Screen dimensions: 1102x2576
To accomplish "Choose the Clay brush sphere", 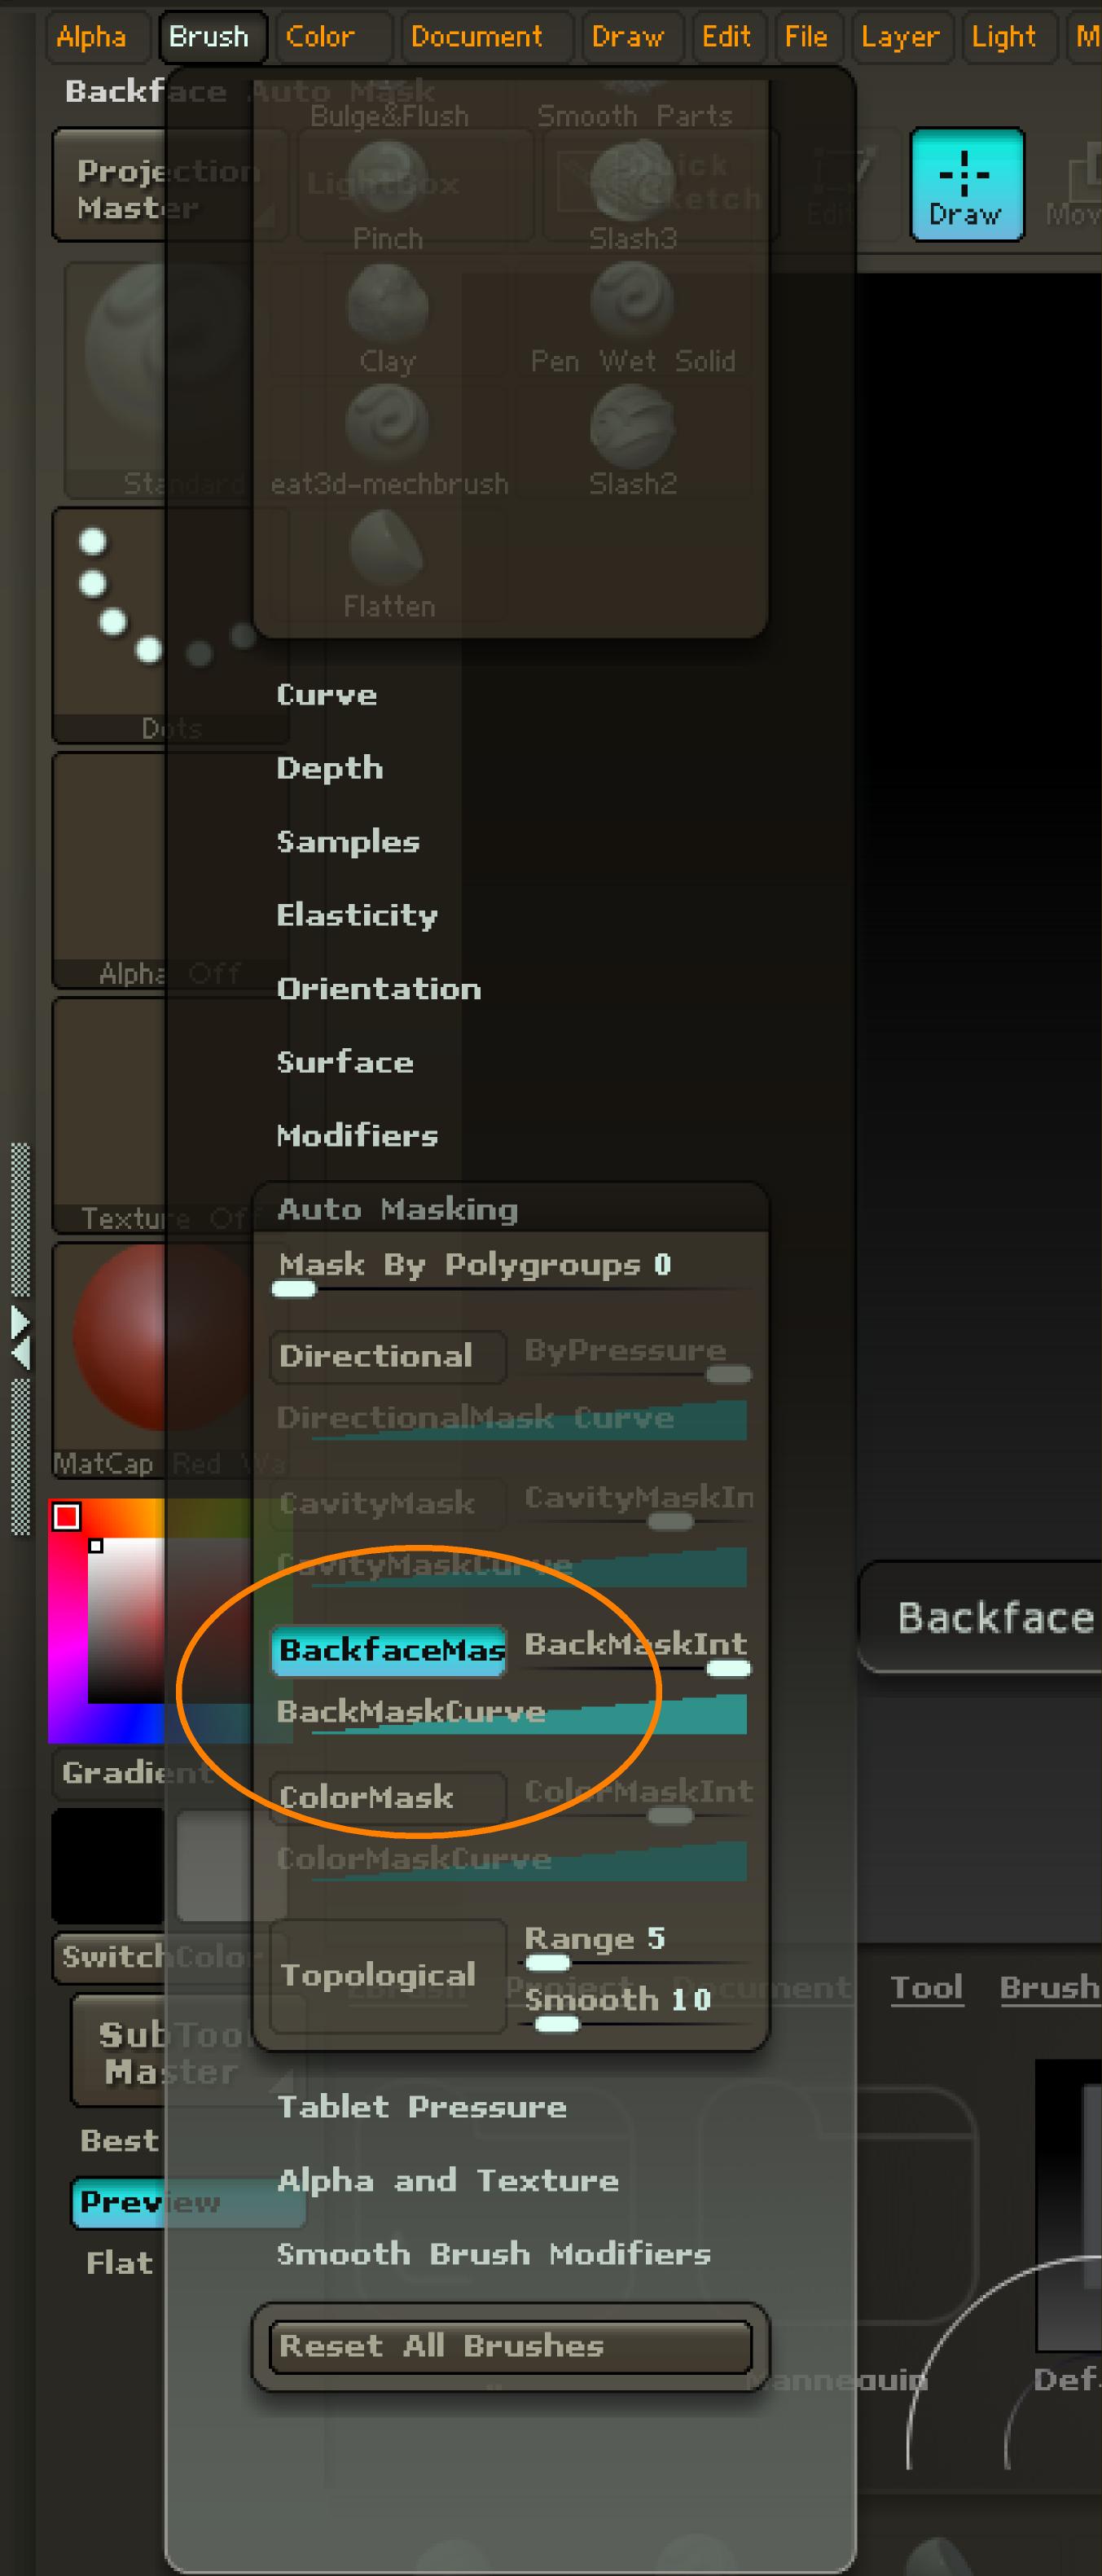I will [x=387, y=303].
